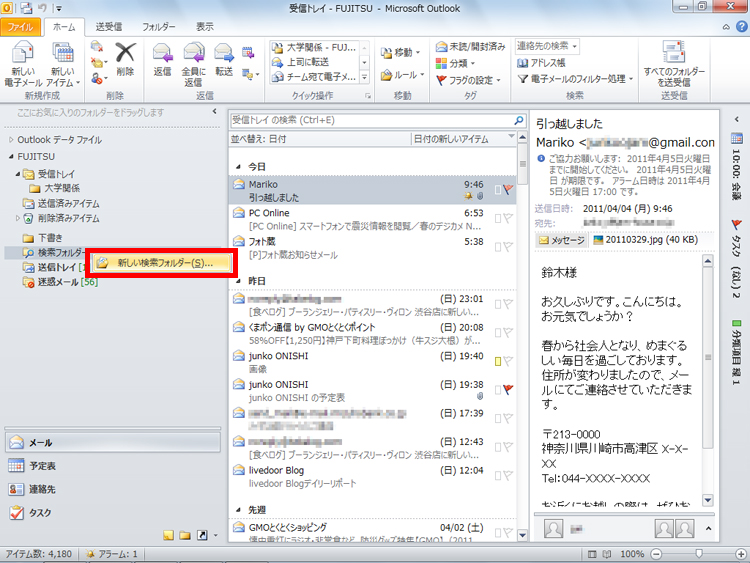Open the ファイル tab
The height and width of the screenshot is (563, 750).
click(21, 27)
